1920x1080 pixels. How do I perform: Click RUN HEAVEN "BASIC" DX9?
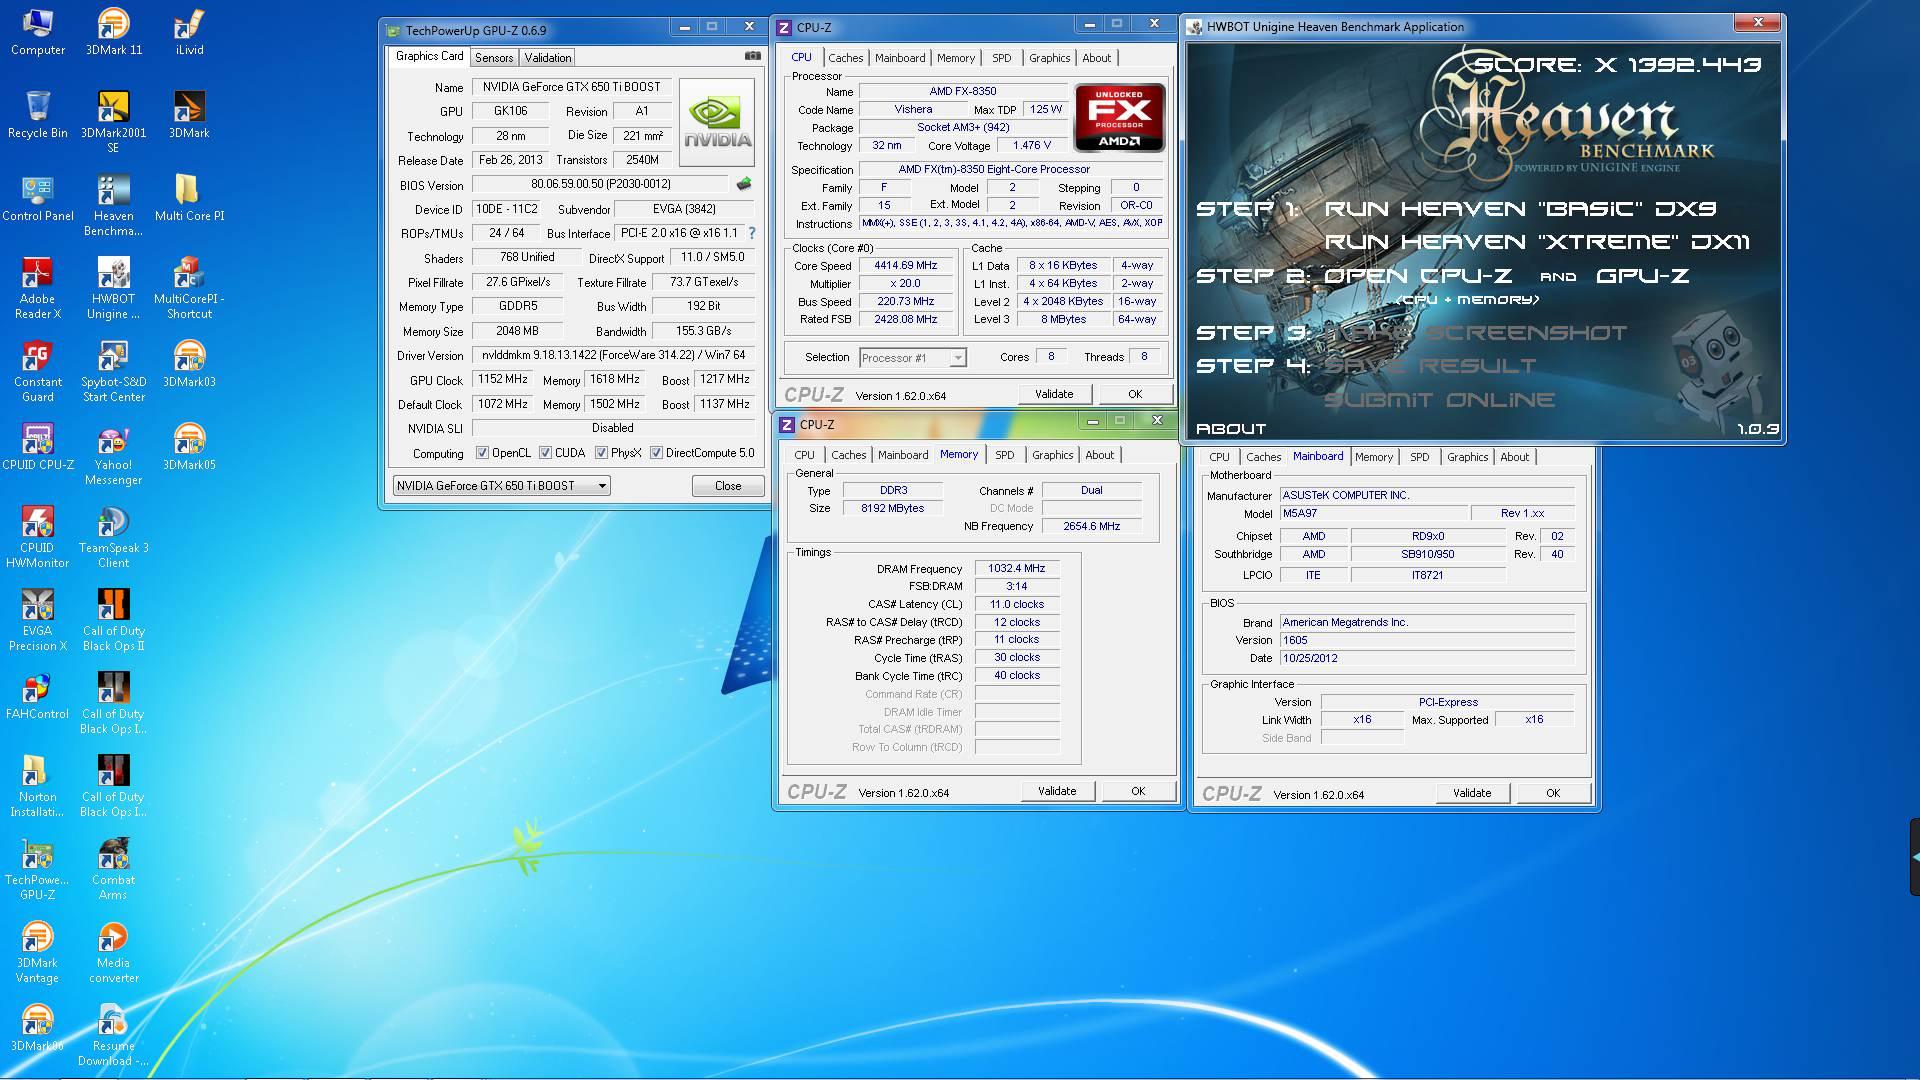pyautogui.click(x=1520, y=209)
